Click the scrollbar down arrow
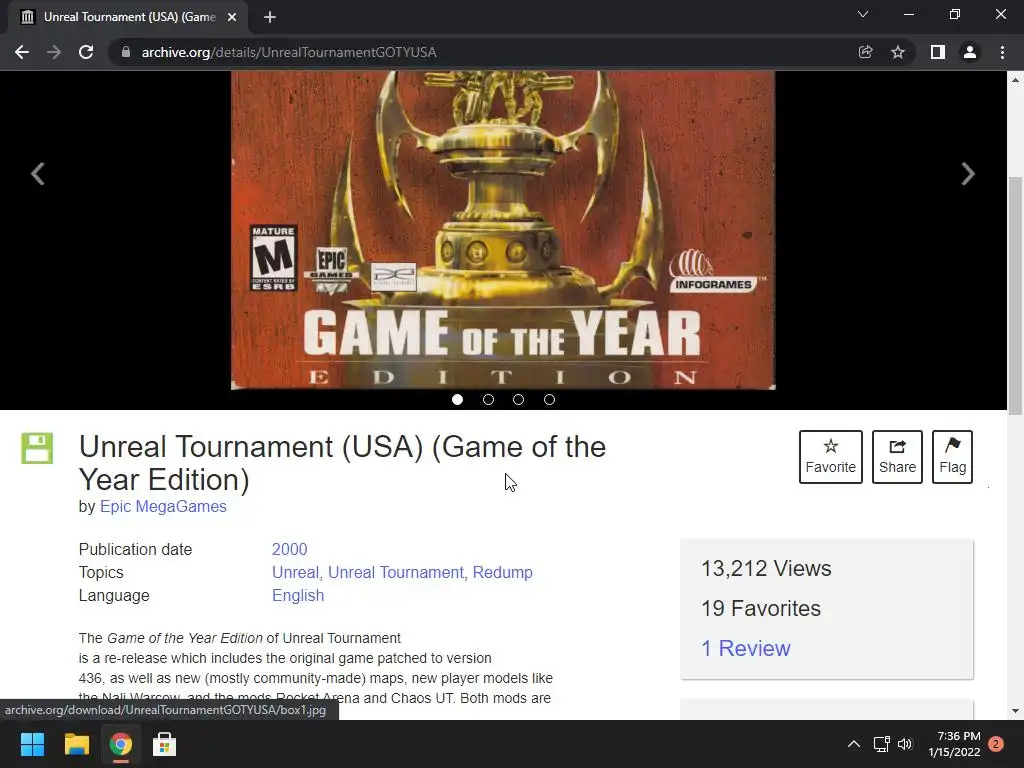Image resolution: width=1024 pixels, height=768 pixels. (1015, 711)
